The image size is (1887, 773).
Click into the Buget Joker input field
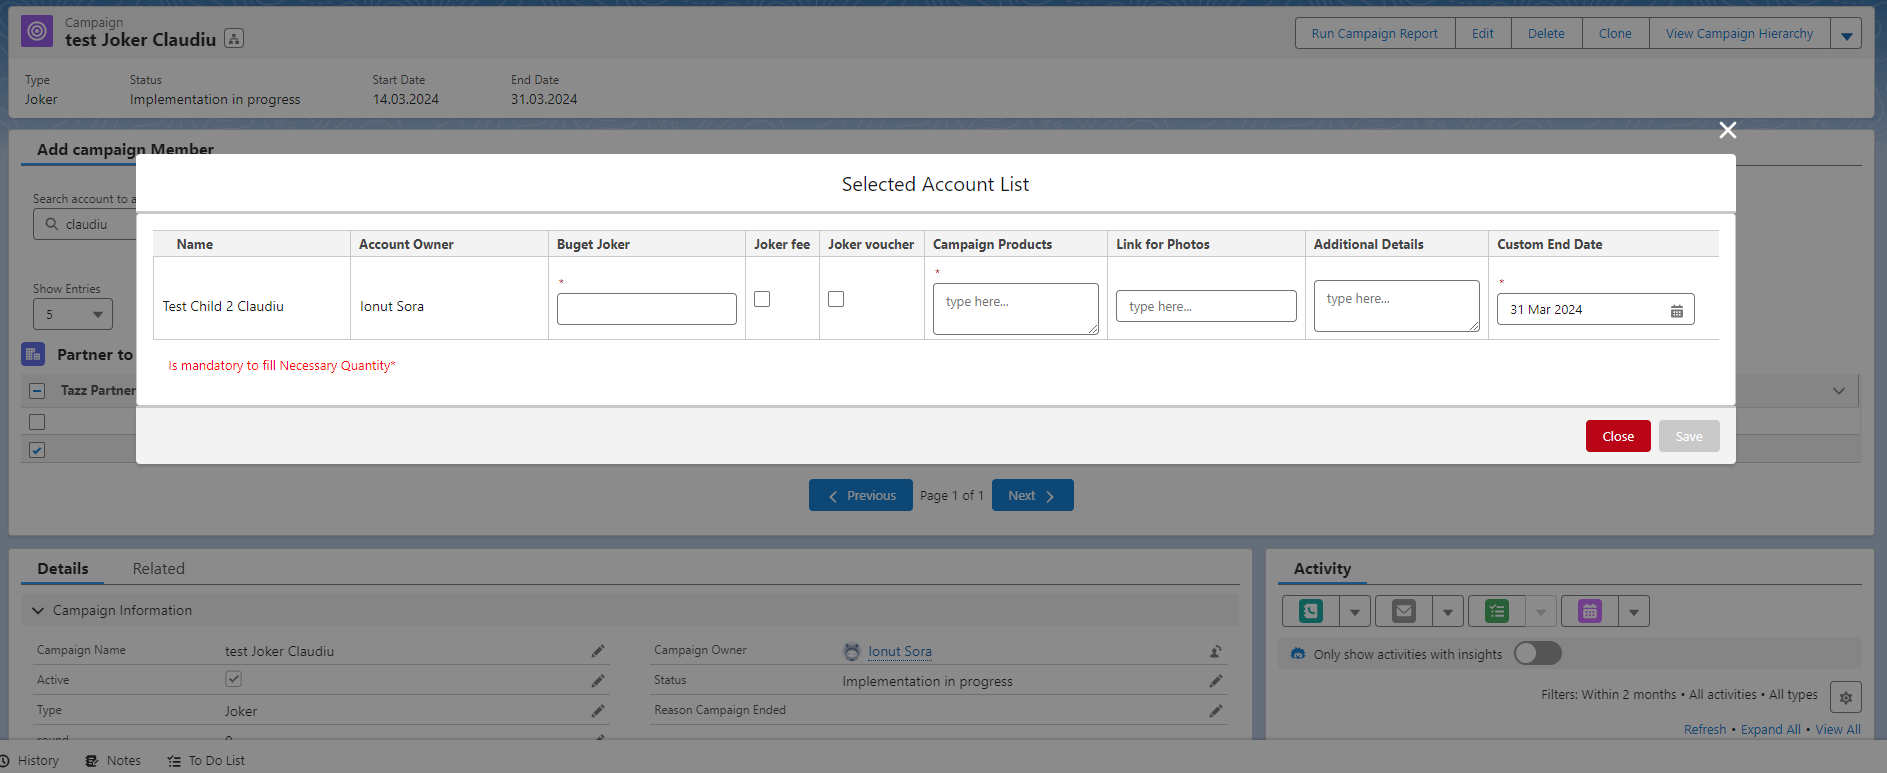646,309
